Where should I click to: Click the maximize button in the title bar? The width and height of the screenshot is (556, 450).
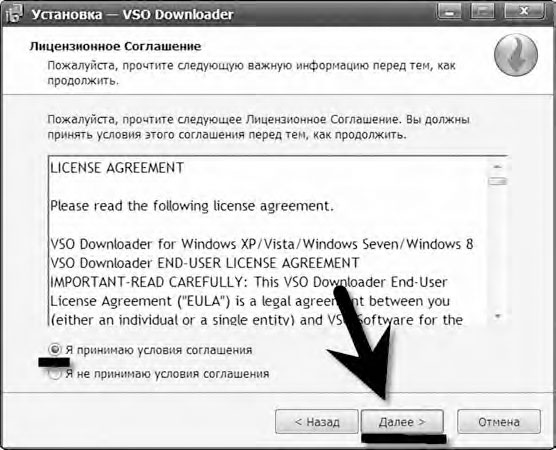tap(482, 12)
